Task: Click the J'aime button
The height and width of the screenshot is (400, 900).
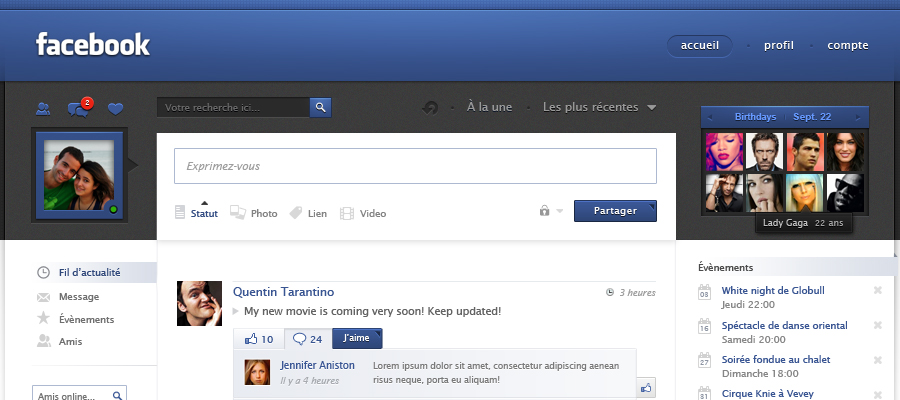Action: pyautogui.click(x=357, y=338)
